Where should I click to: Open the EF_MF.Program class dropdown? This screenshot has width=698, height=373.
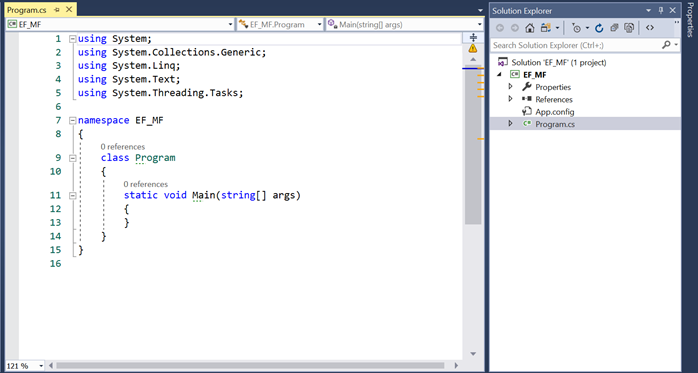click(280, 24)
